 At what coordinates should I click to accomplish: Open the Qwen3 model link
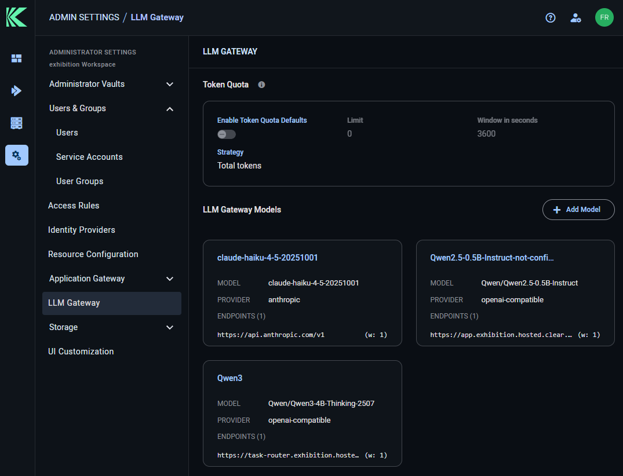pos(230,378)
